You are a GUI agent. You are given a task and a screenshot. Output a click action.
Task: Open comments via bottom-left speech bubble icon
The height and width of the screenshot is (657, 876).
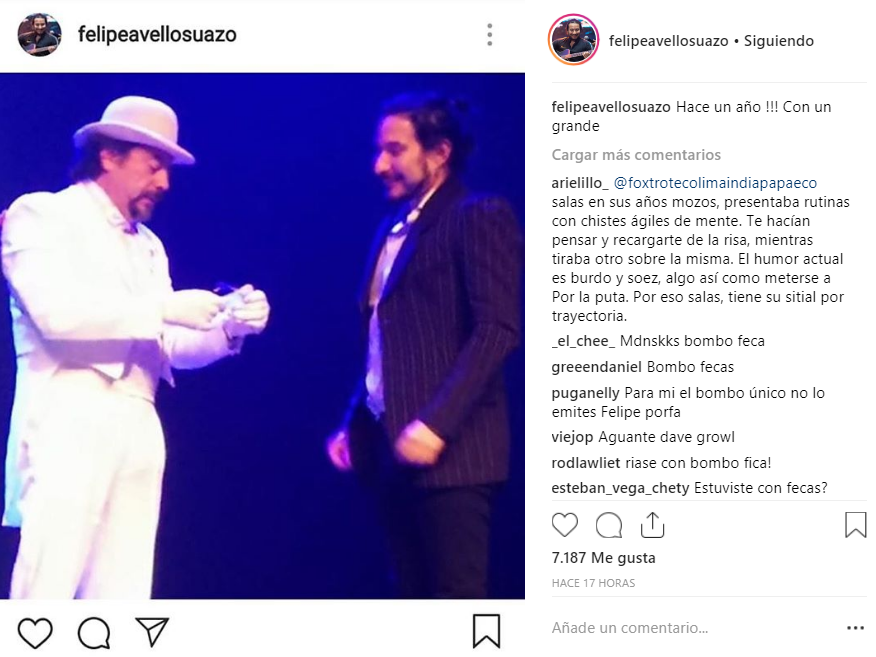94,632
